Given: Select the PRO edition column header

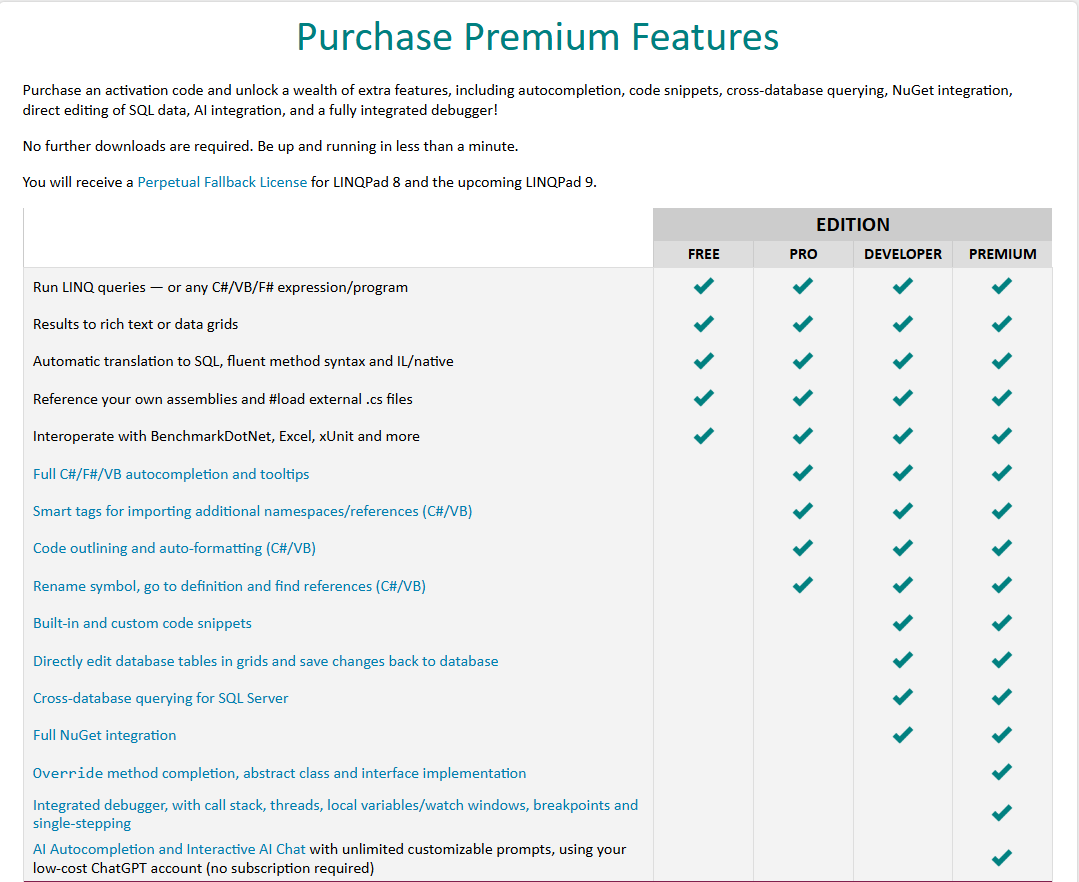Looking at the screenshot, I should pos(803,254).
